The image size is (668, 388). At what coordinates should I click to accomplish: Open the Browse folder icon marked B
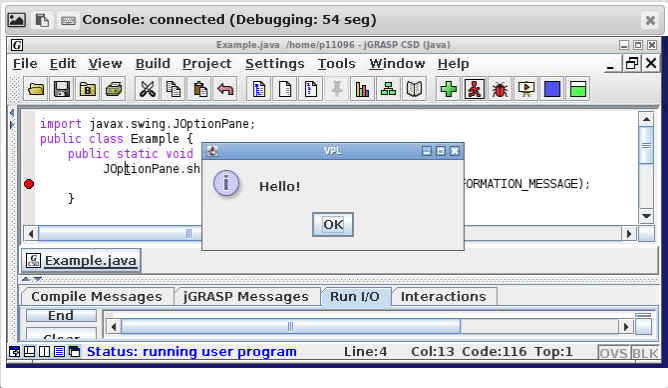(x=88, y=89)
